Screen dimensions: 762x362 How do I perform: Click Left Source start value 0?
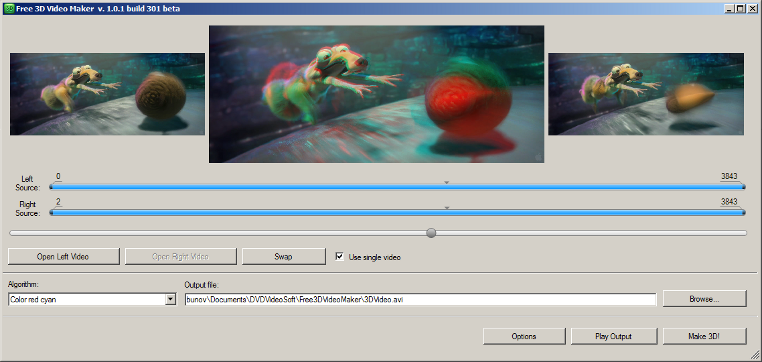pyautogui.click(x=58, y=176)
